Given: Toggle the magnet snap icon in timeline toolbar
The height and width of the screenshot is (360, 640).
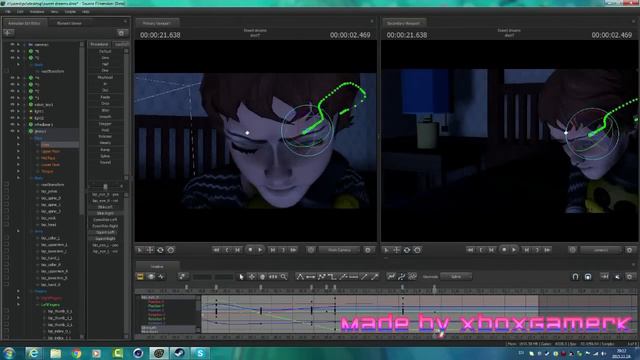Looking at the screenshot, I should 575,277.
